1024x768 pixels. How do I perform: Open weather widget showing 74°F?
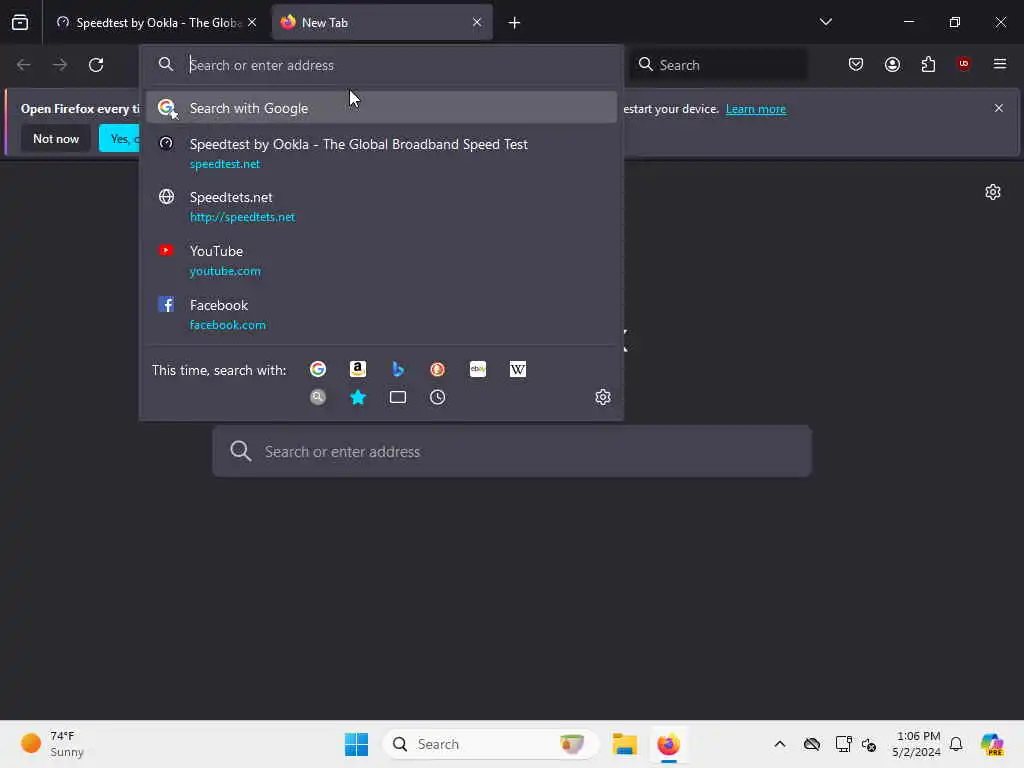[x=52, y=744]
